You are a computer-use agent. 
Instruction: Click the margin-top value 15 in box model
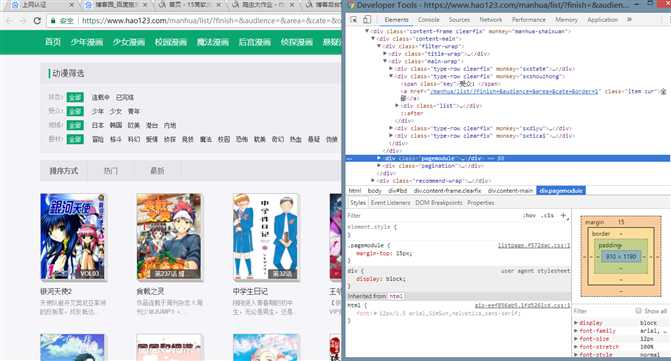621,222
